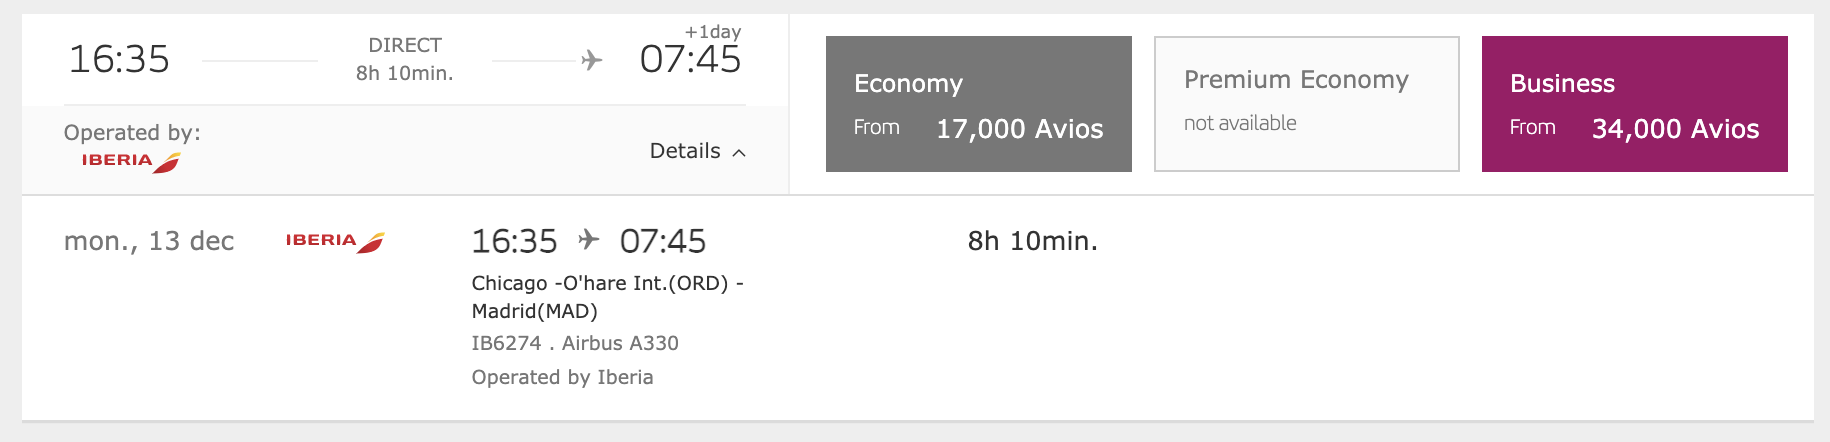Click the Details label to hide segment info
1830x442 pixels.
coord(685,151)
